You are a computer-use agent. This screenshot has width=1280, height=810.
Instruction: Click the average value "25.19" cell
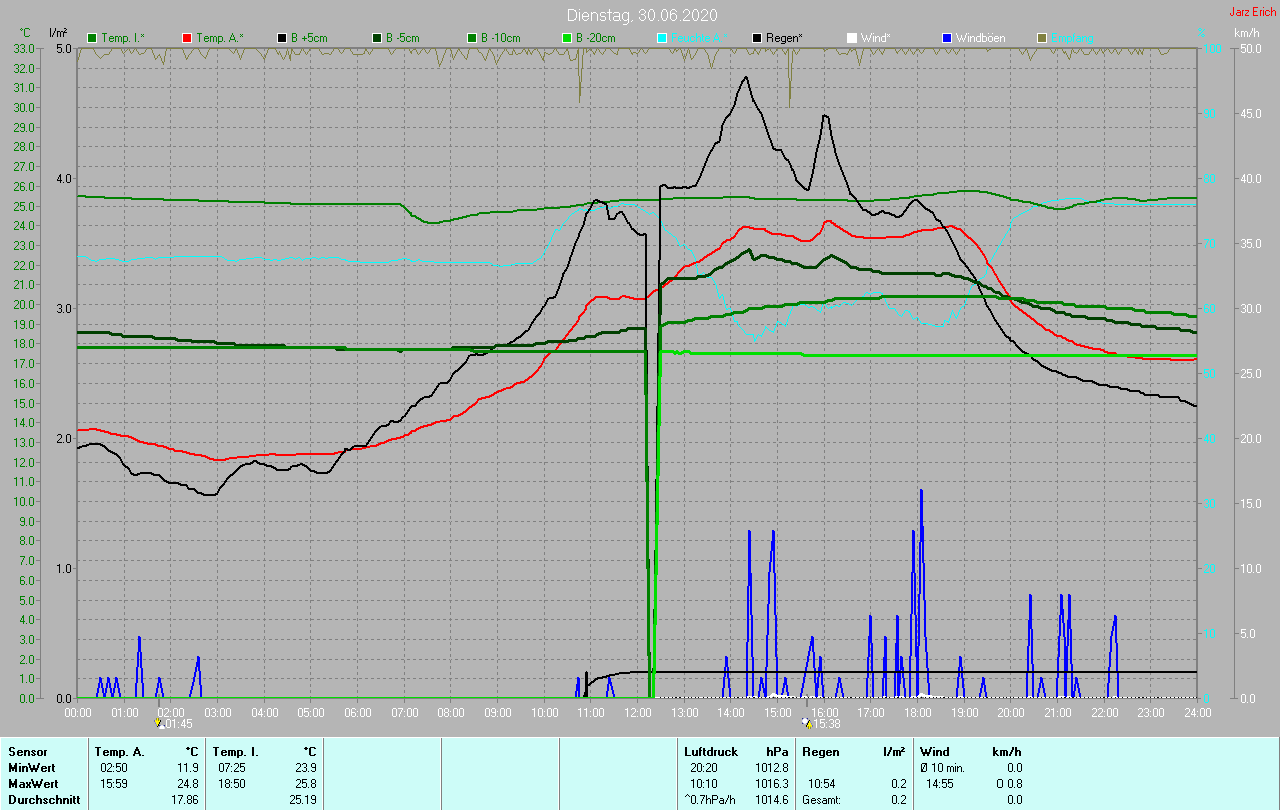(302, 800)
